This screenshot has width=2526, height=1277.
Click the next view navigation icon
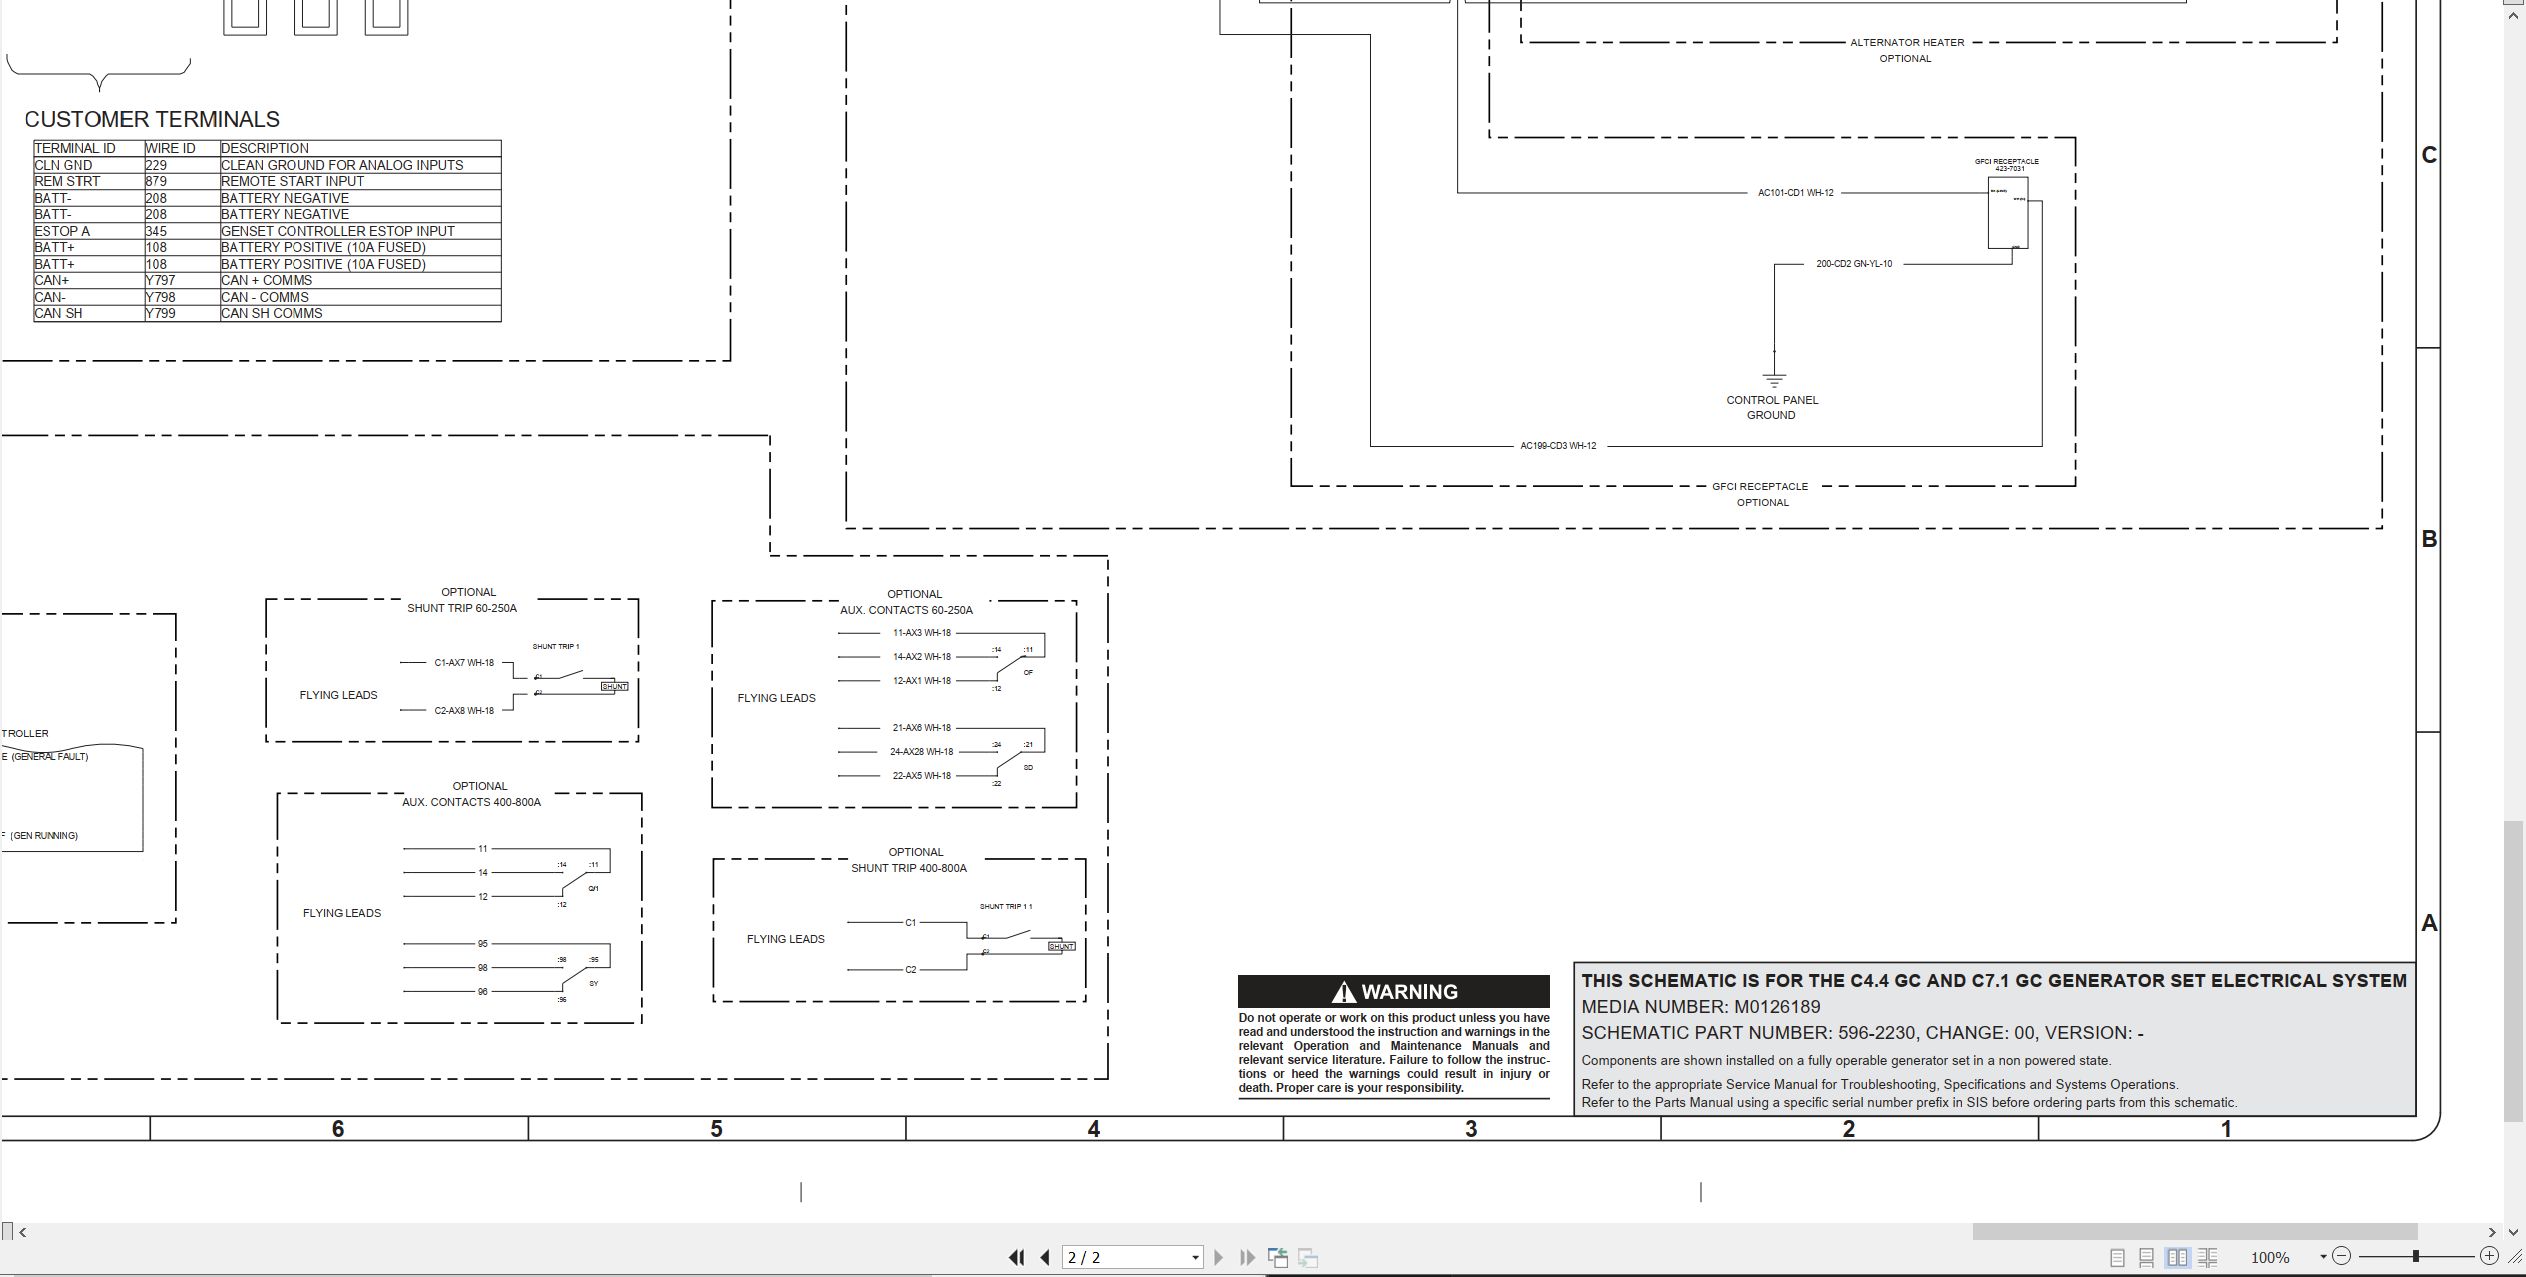click(x=1308, y=1257)
